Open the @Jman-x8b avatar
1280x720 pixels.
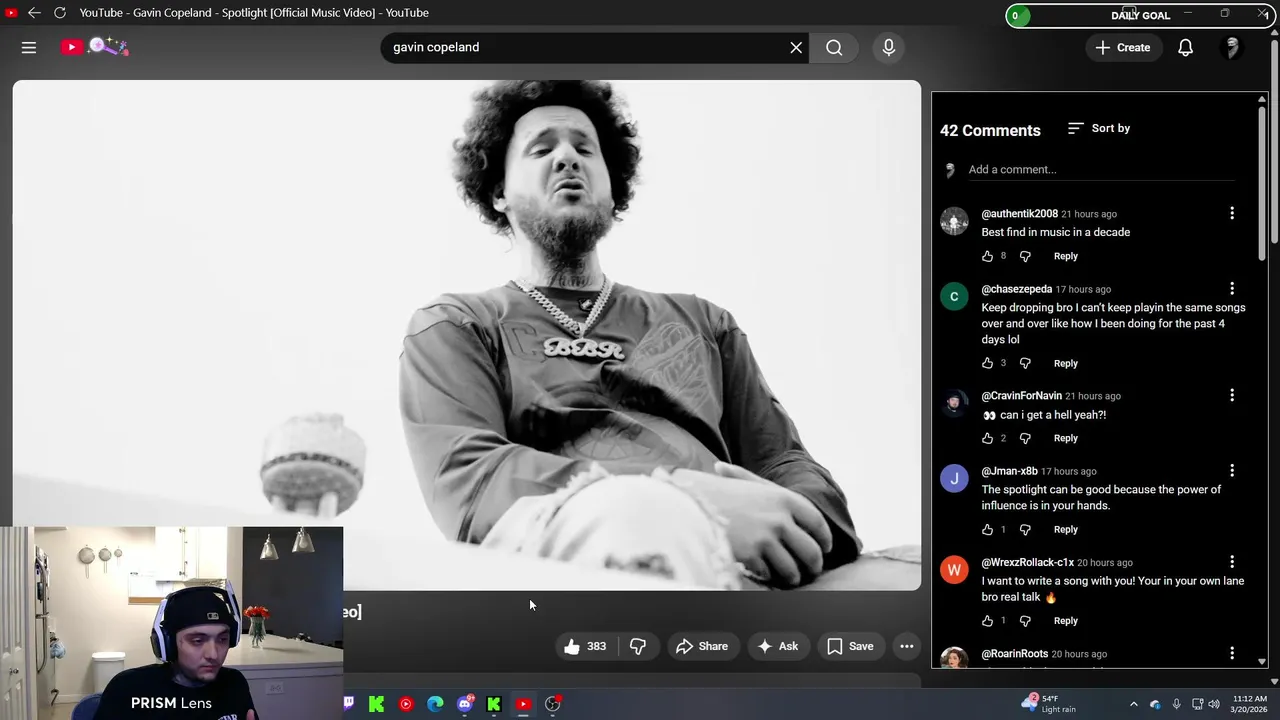tap(954, 478)
